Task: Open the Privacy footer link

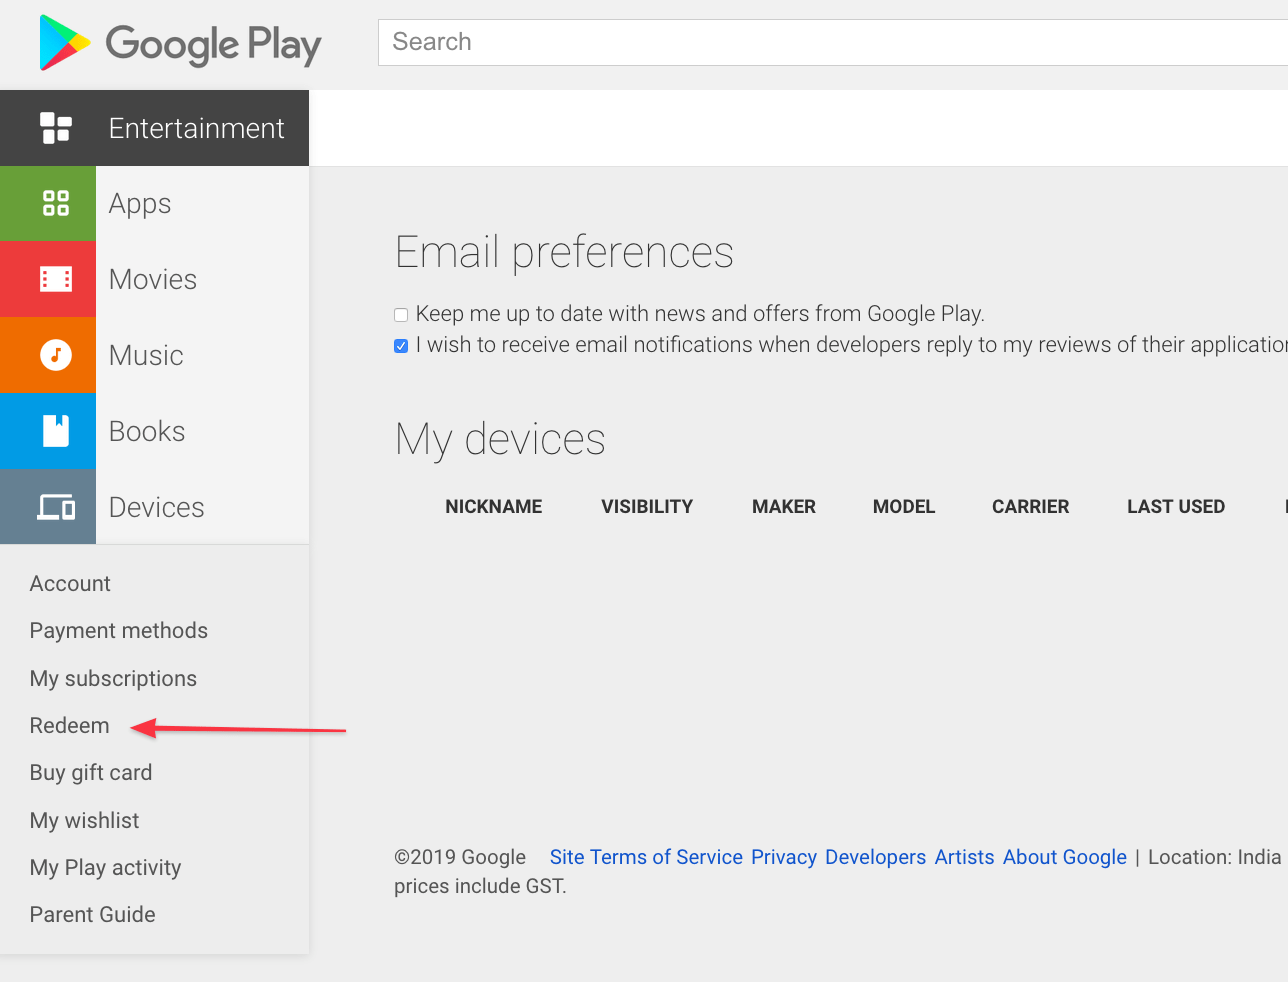Action: point(784,857)
